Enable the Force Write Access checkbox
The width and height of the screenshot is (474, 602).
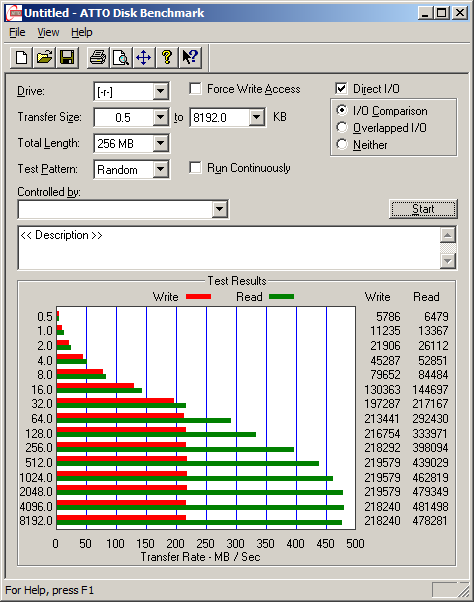point(195,89)
